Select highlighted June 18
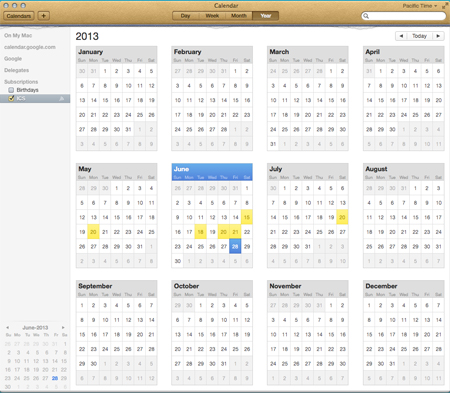The image size is (450, 393). (x=200, y=232)
